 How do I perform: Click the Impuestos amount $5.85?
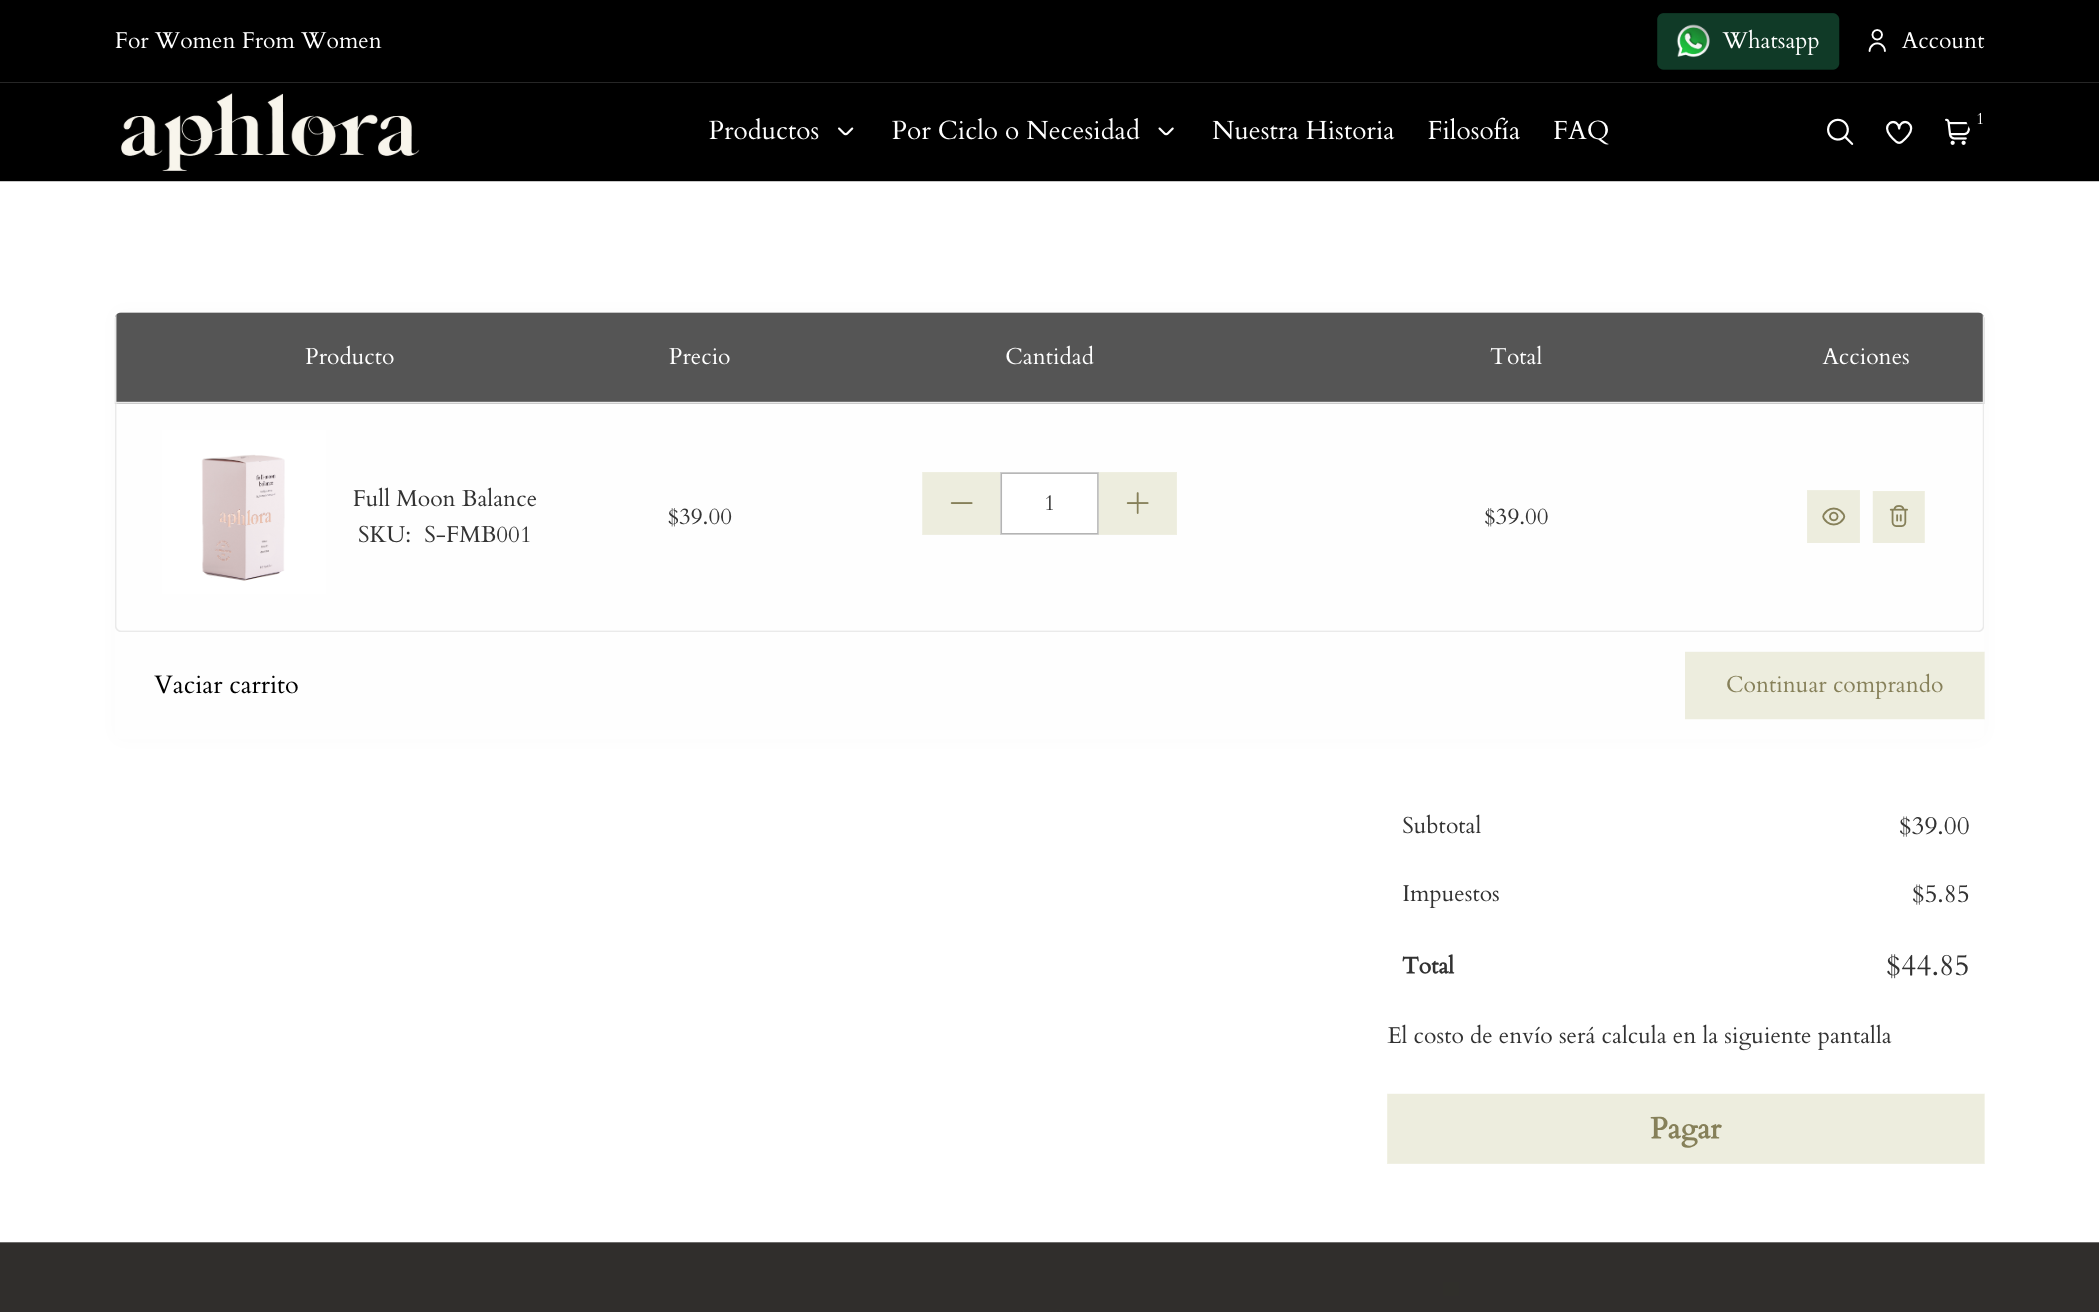[1940, 894]
